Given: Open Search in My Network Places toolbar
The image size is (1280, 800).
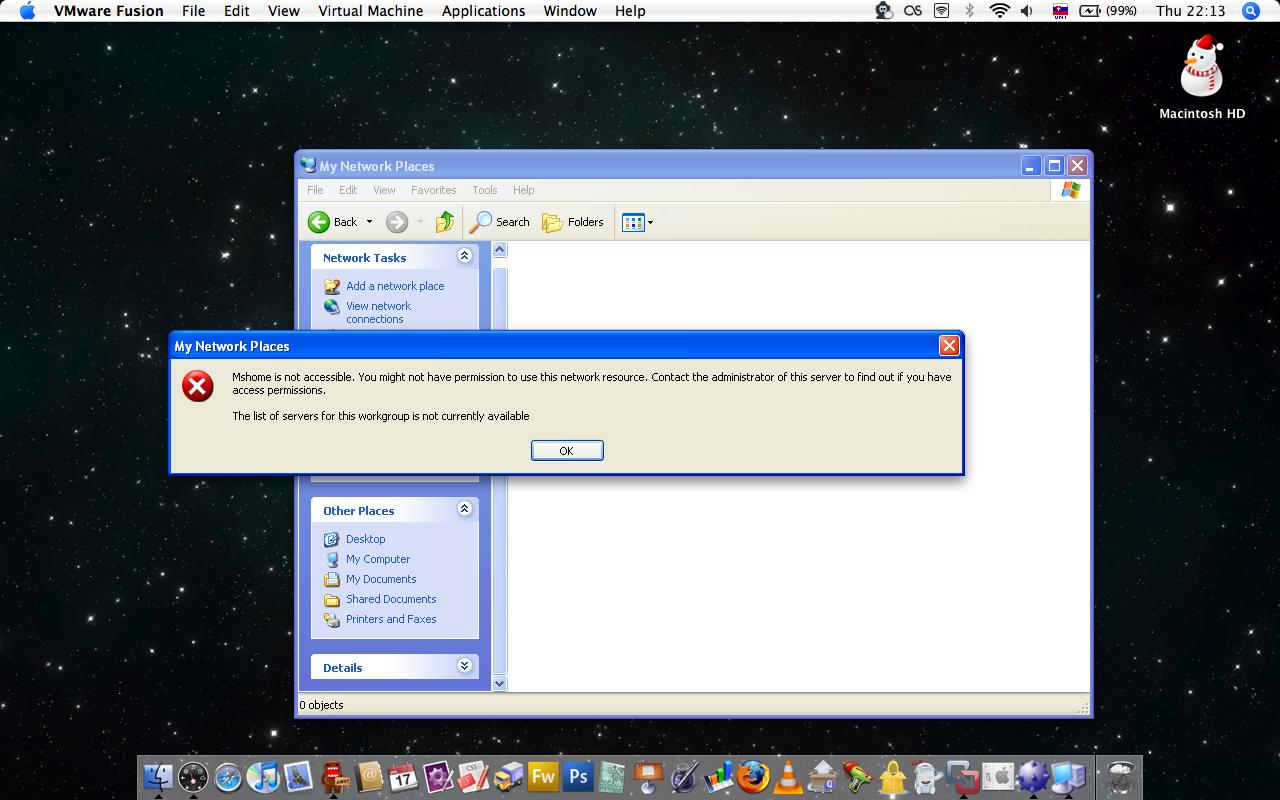Looking at the screenshot, I should [x=500, y=222].
